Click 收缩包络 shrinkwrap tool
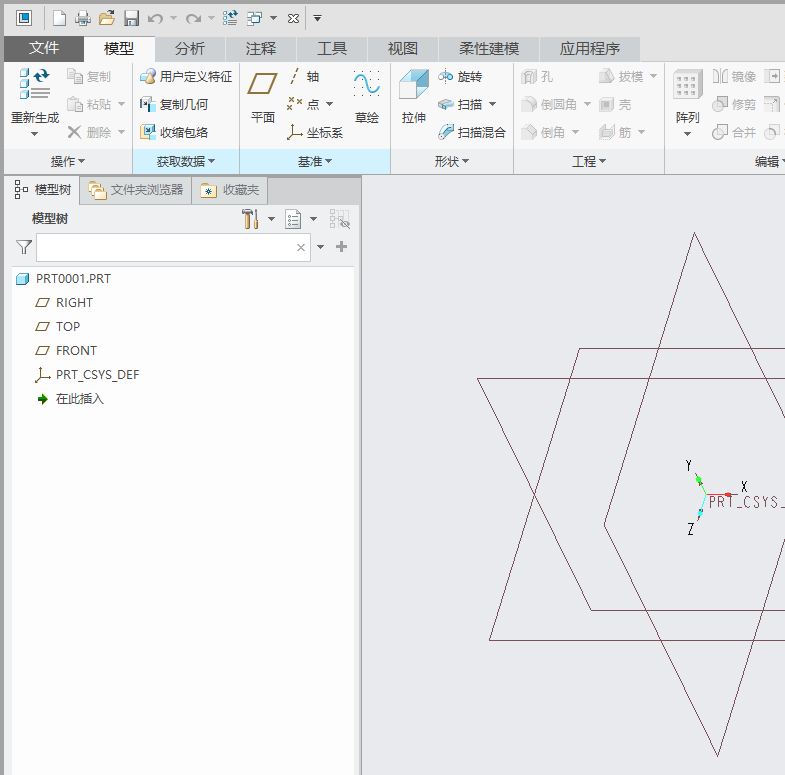 point(174,132)
